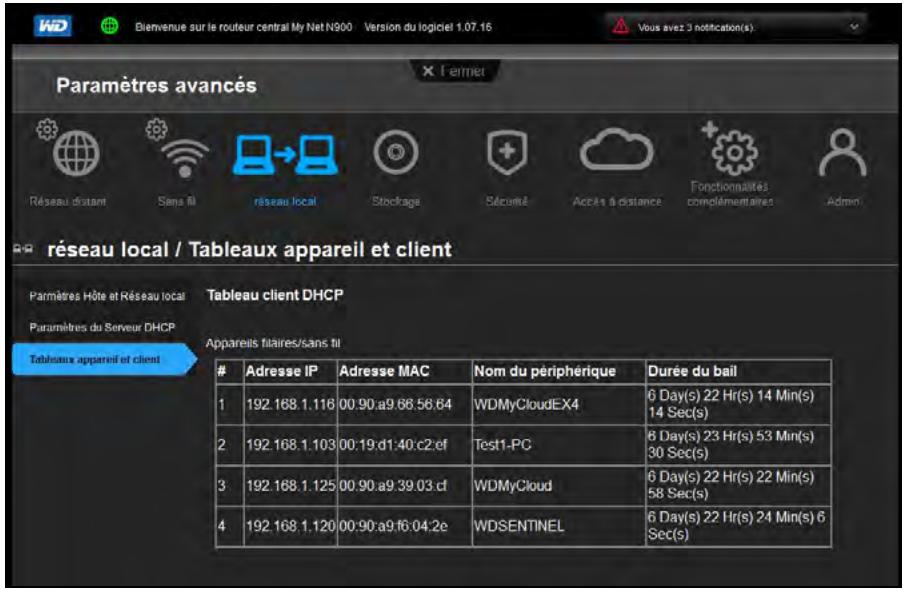Open Paramètres du Serveur DHCP
Screen dimensions: 904x590
point(102,327)
